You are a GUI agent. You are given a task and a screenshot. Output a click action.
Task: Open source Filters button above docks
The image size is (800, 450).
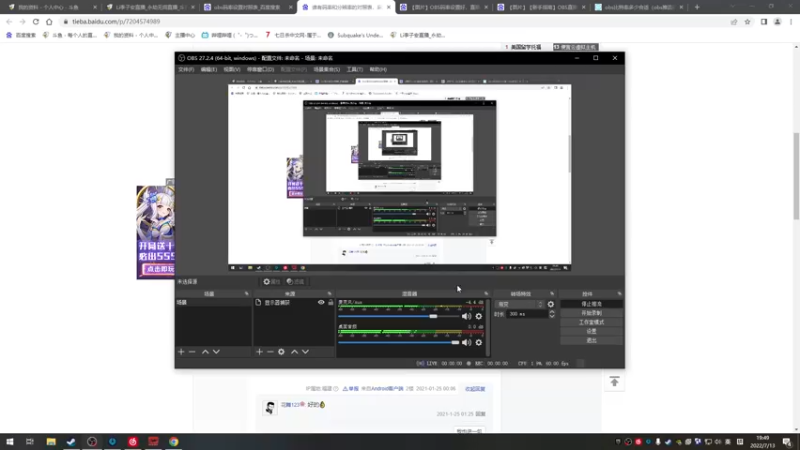click(x=295, y=282)
